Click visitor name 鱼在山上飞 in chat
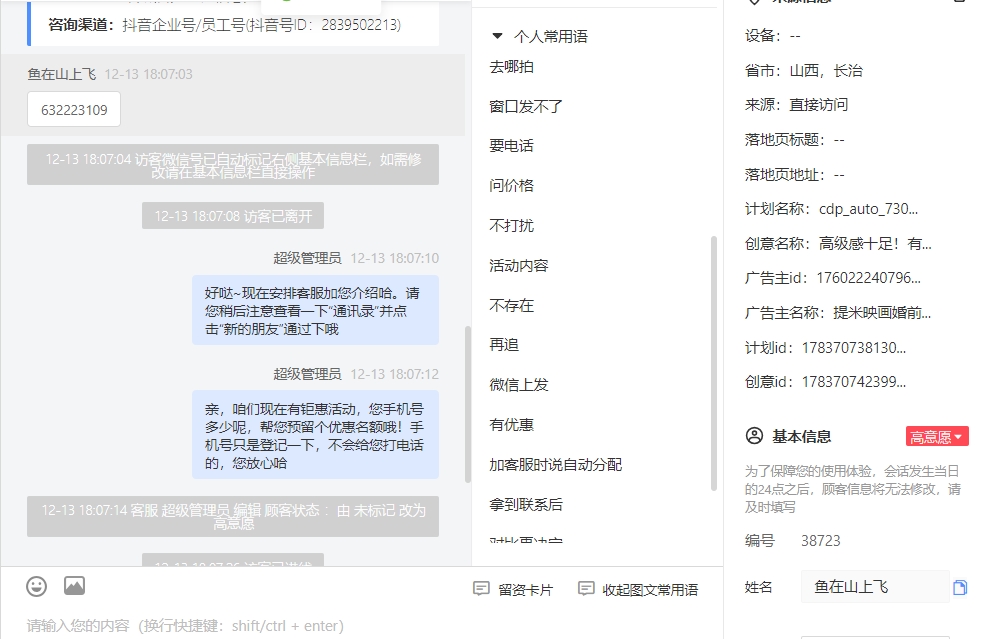The height and width of the screenshot is (639, 988). [62, 74]
